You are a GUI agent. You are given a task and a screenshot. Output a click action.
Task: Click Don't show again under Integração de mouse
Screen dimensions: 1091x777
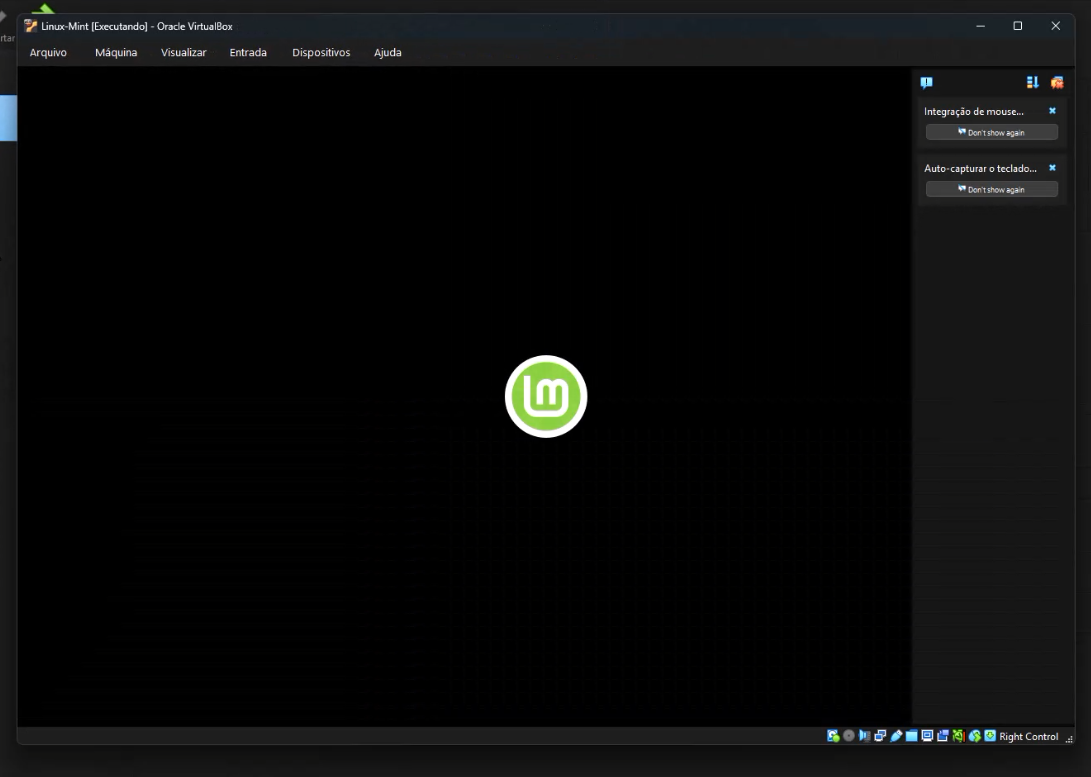point(992,132)
